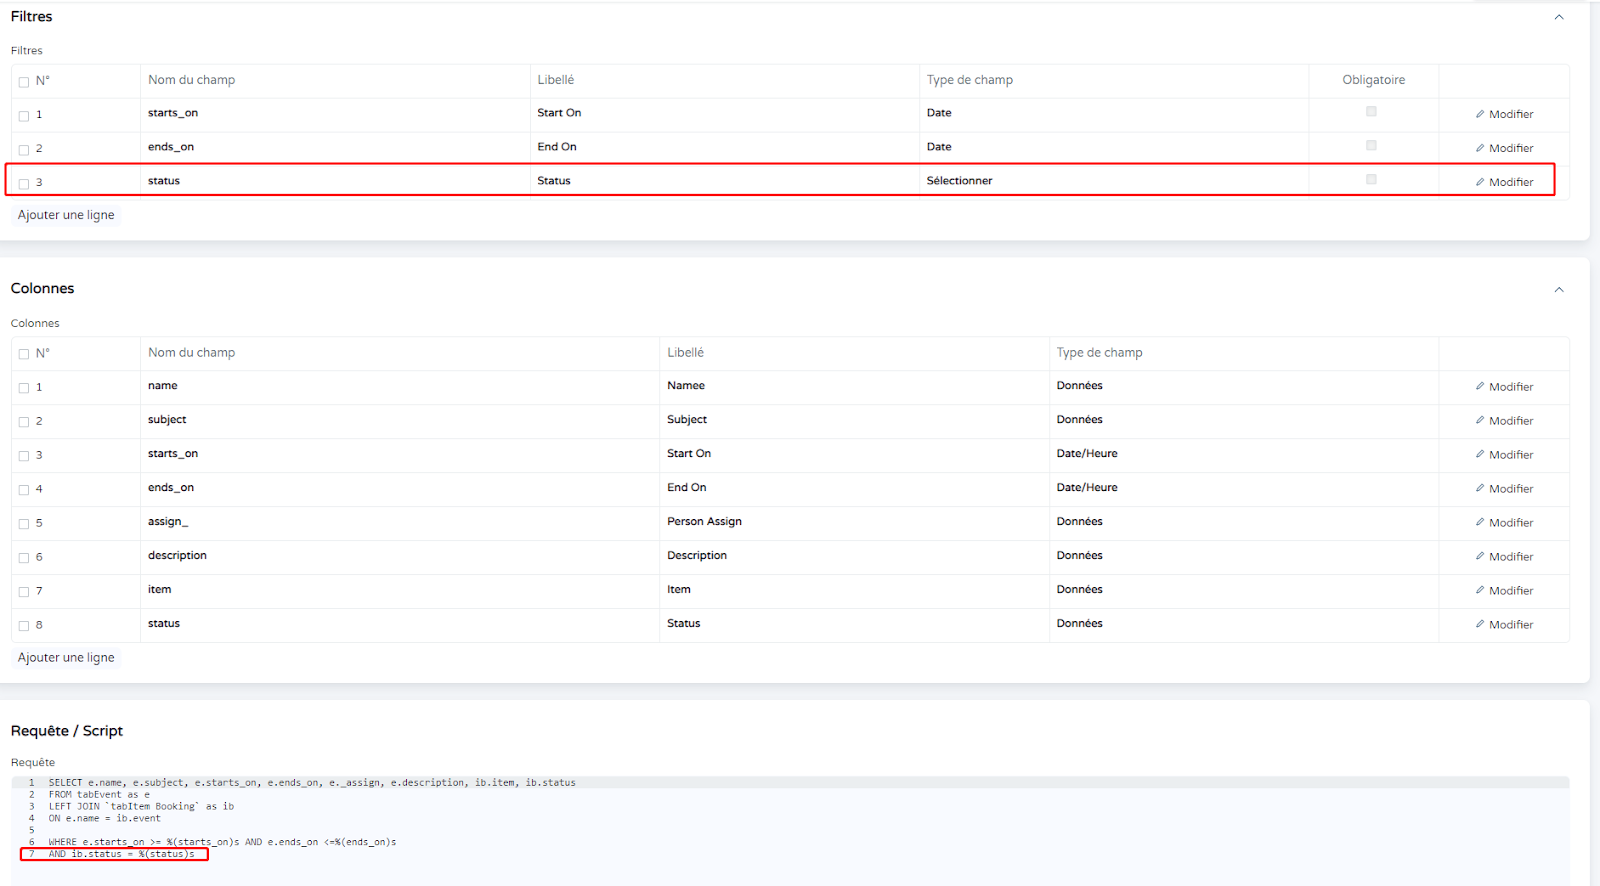
Task: Edit the subject column row via pencil icon
Action: 1480,420
